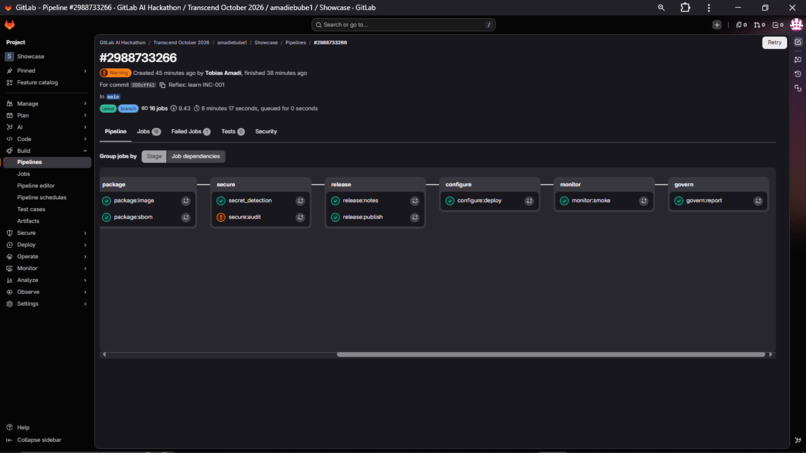The width and height of the screenshot is (806, 453).
Task: Open Test cases in sidebar
Action: (x=31, y=210)
